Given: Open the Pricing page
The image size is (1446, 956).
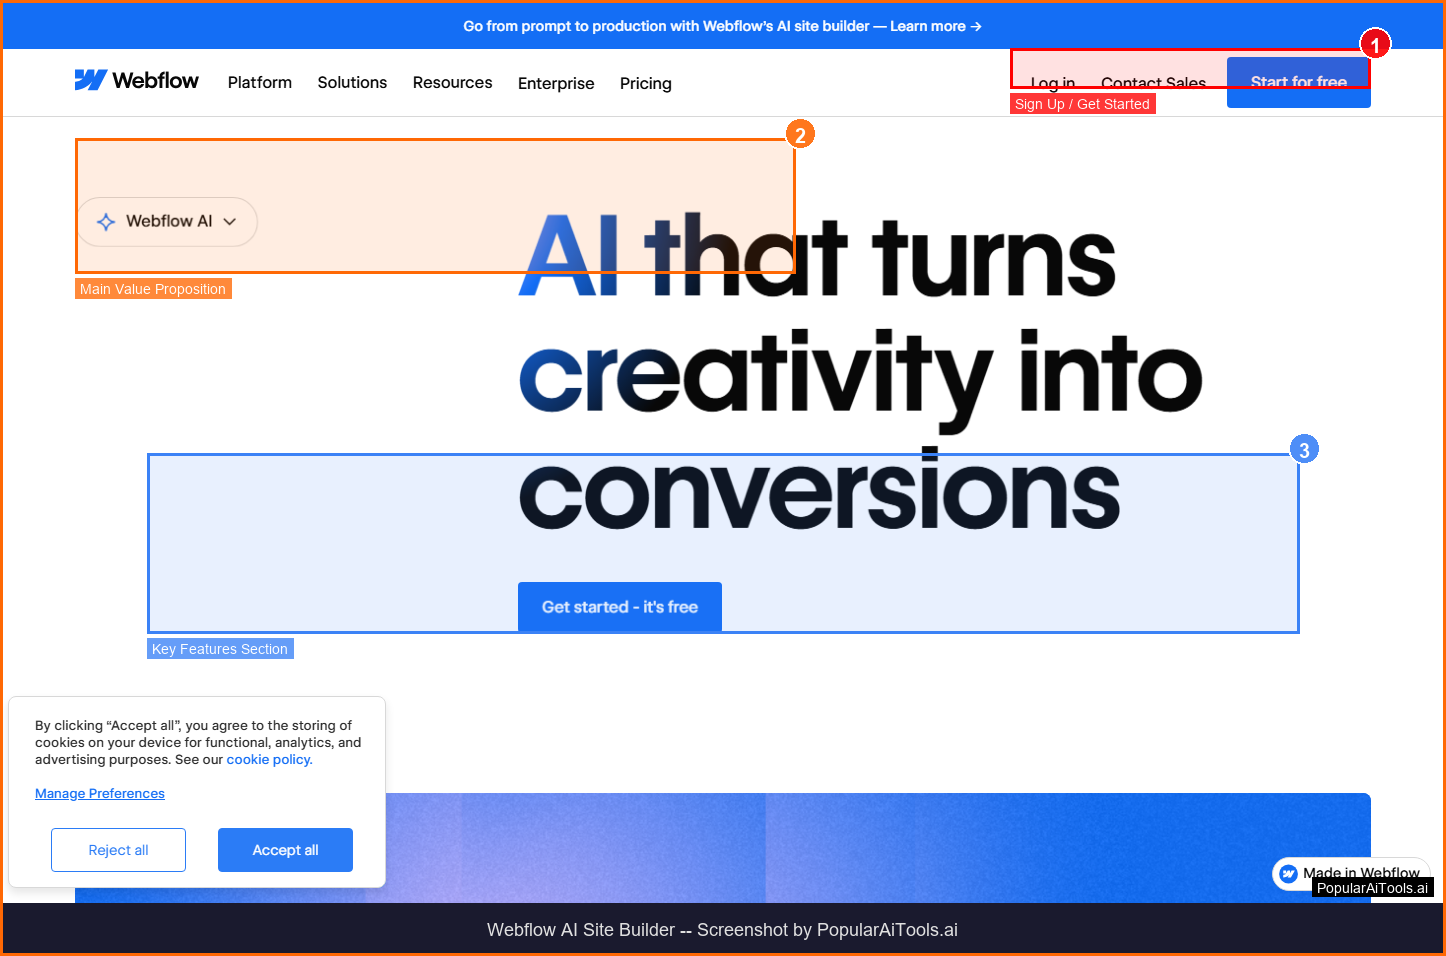Looking at the screenshot, I should click(645, 84).
